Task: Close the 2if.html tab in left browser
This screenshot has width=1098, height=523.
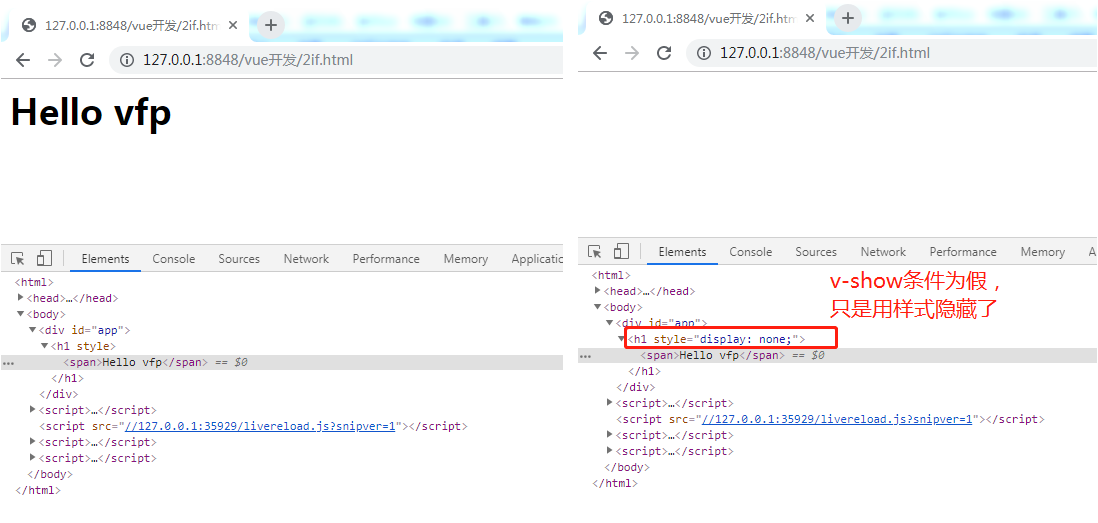Action: pyautogui.click(x=233, y=25)
